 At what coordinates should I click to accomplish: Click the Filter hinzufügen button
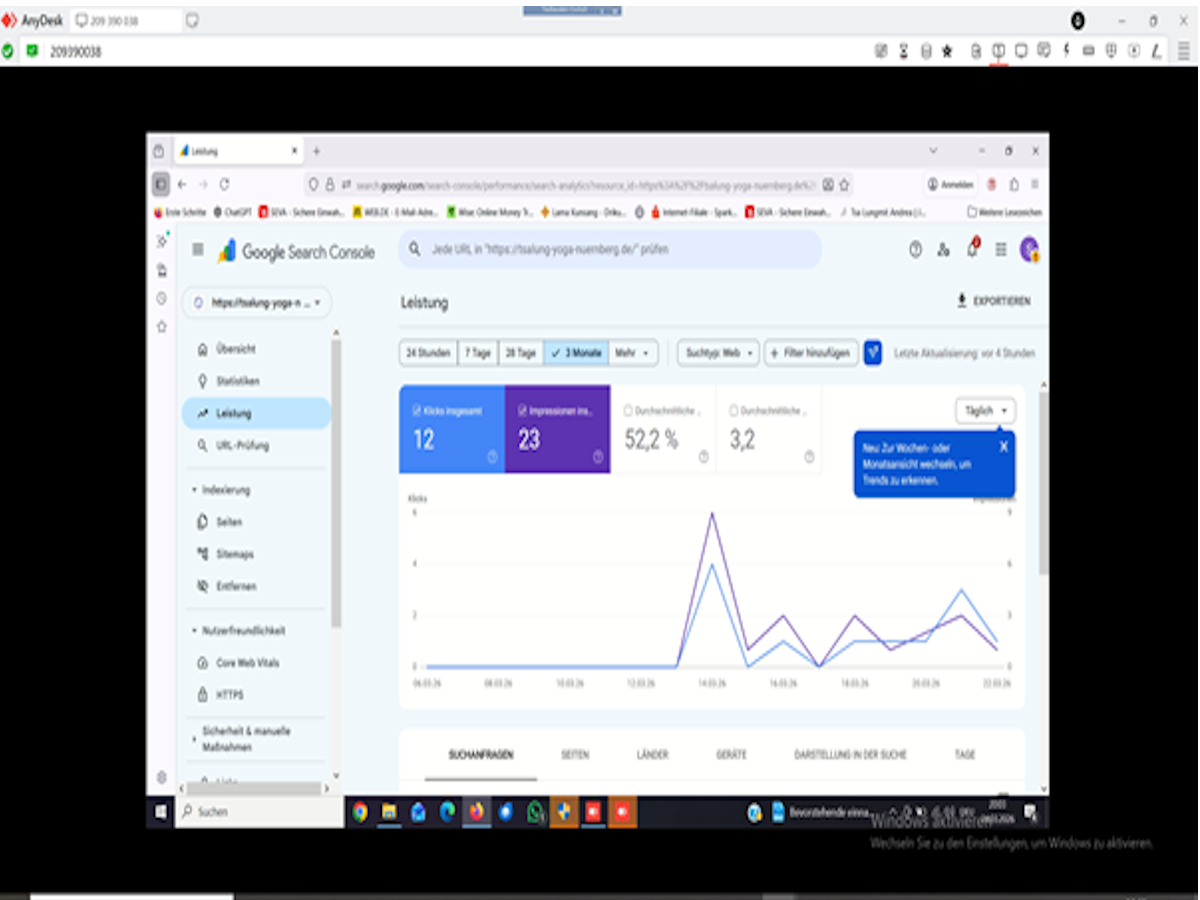click(x=811, y=353)
